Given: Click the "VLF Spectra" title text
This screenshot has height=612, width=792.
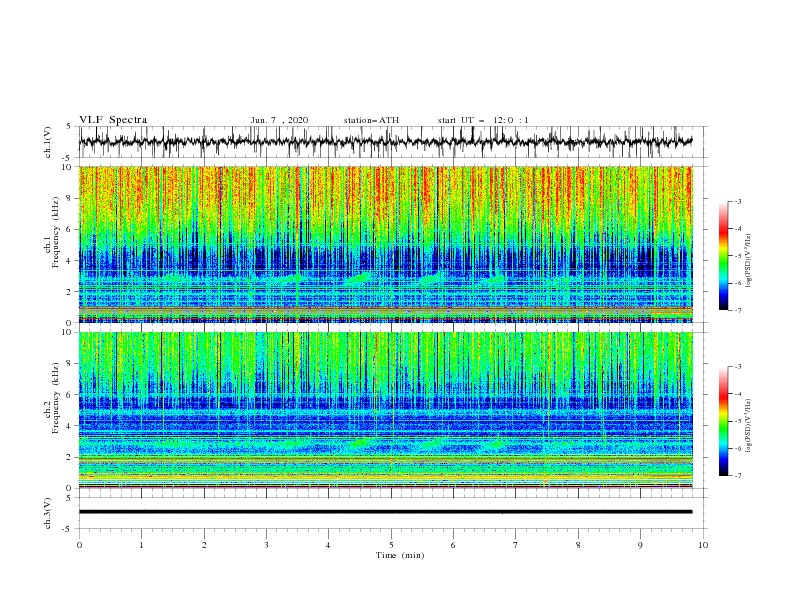Looking at the screenshot, I should click(x=113, y=120).
